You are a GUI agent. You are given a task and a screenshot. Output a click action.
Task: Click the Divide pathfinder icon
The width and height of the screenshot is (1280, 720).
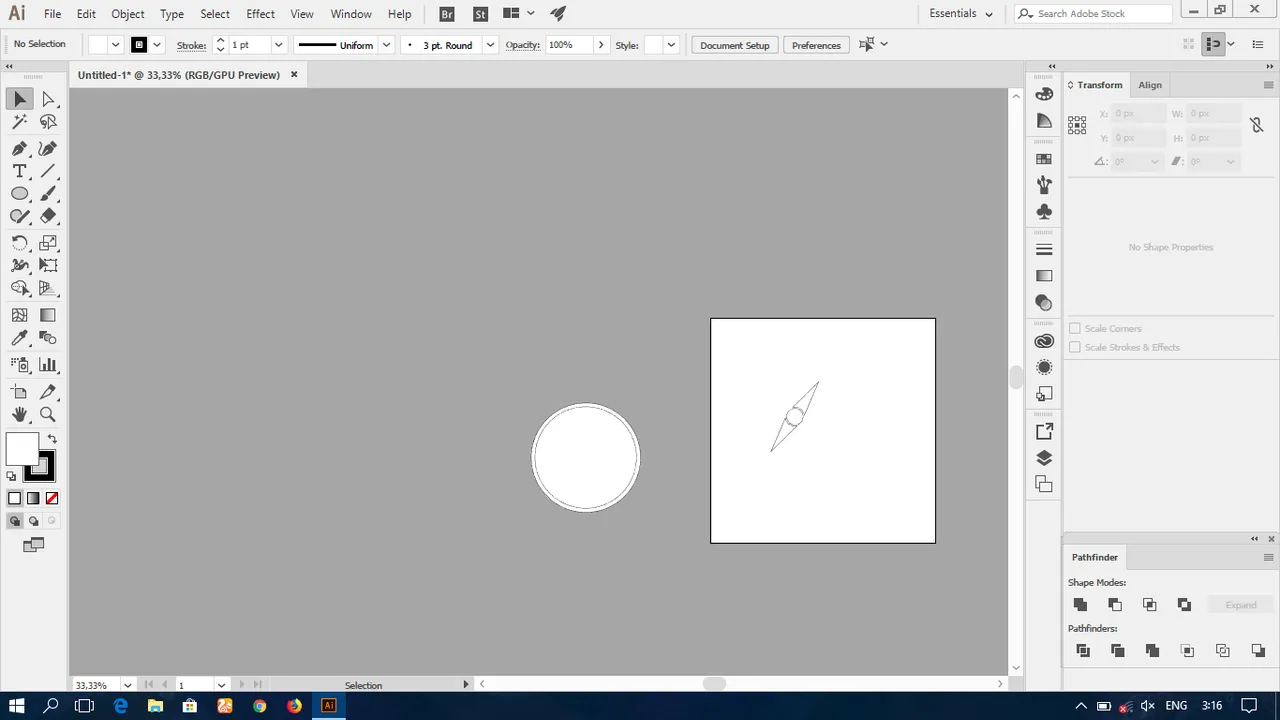click(1083, 651)
